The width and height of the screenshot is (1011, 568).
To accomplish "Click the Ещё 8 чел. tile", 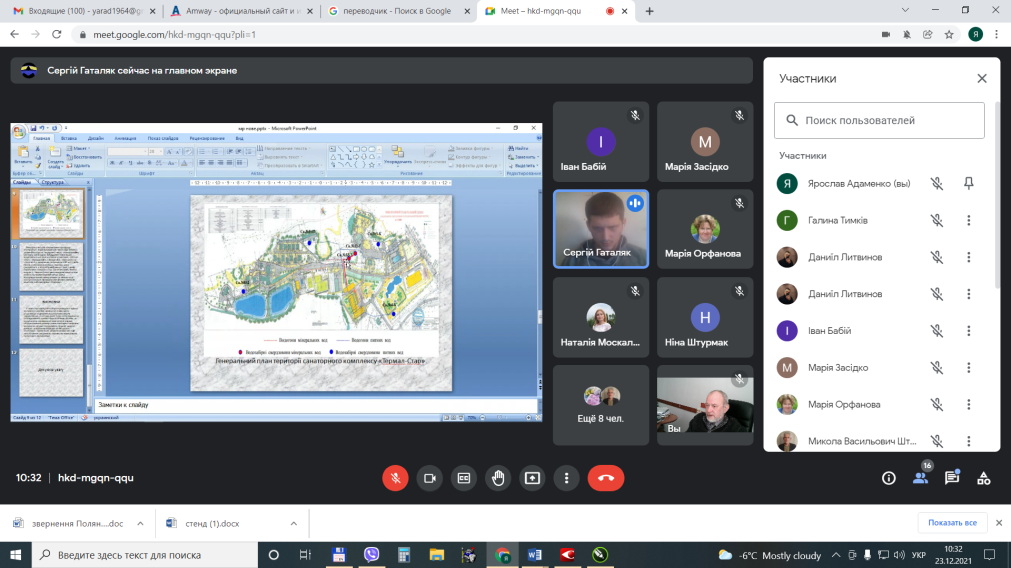I will 600,405.
